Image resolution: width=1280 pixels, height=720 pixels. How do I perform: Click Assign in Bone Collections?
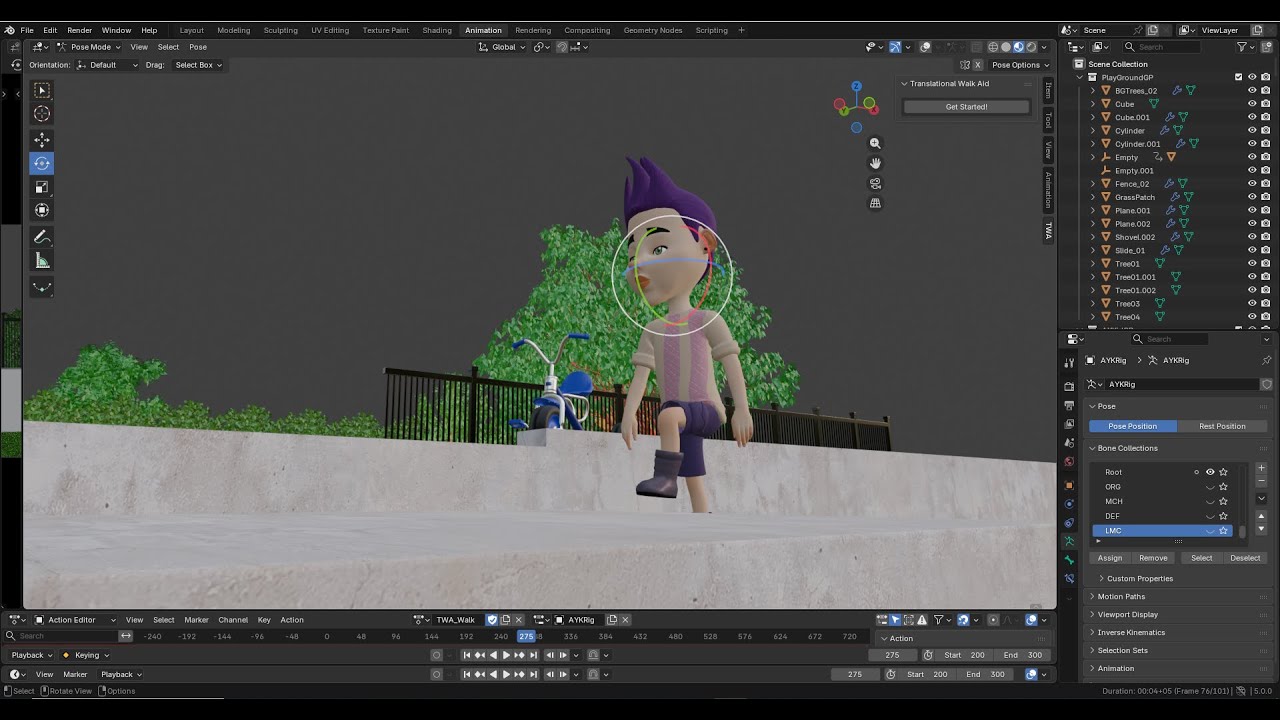coord(1110,558)
